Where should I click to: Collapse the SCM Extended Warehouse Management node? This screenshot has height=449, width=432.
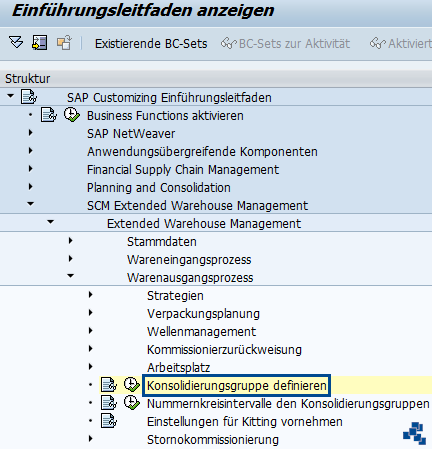click(x=31, y=204)
